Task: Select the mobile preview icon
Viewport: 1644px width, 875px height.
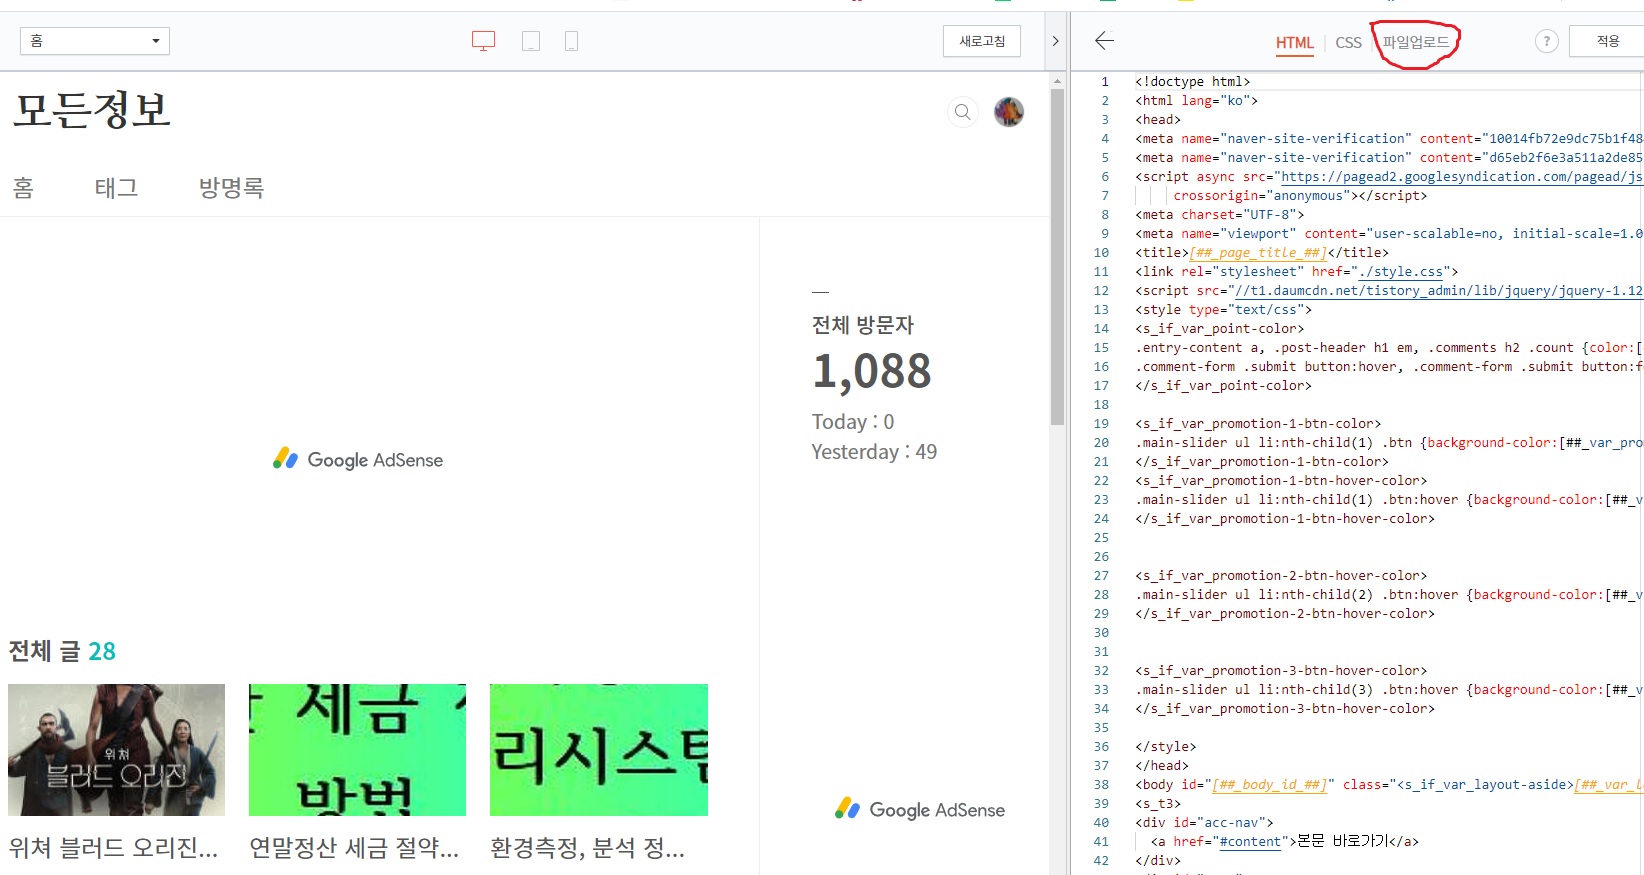Action: click(571, 41)
